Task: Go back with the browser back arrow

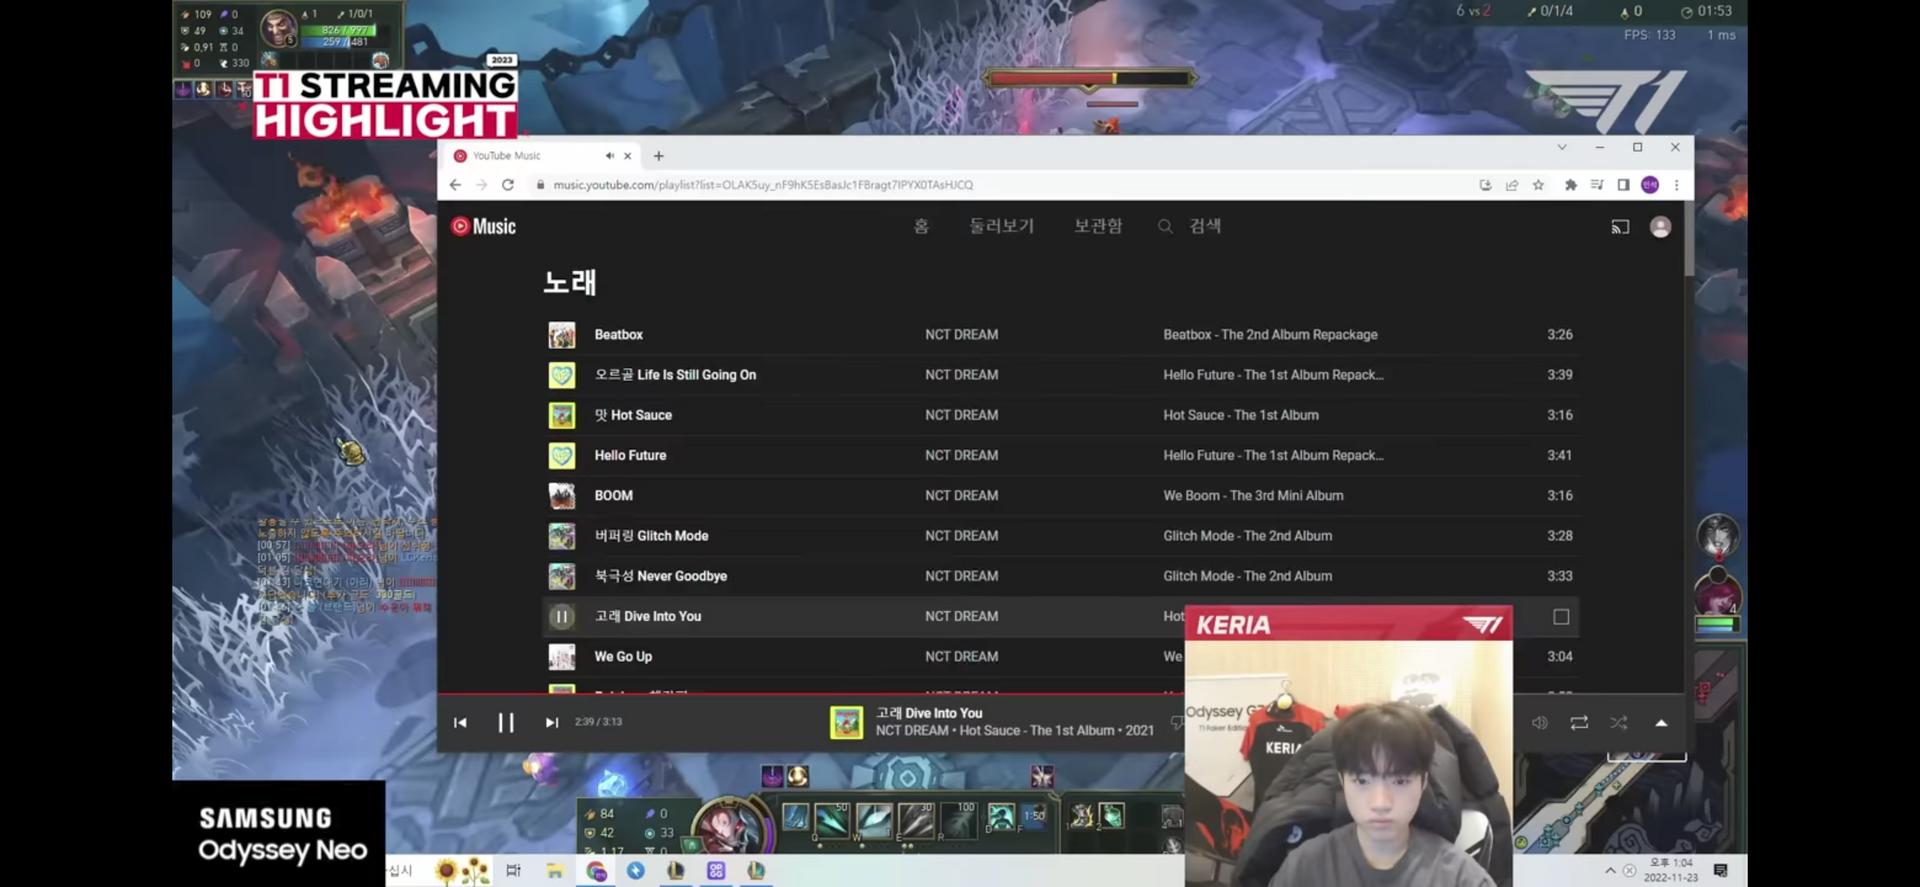Action: pyautogui.click(x=455, y=185)
